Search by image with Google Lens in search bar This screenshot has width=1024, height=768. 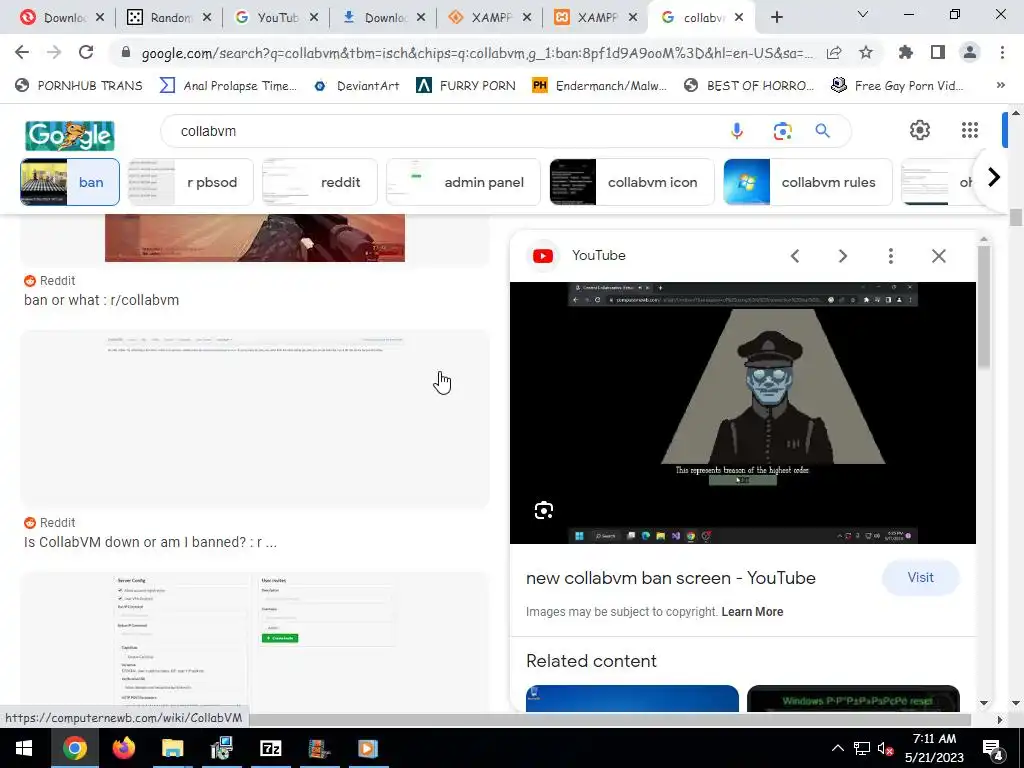point(782,131)
